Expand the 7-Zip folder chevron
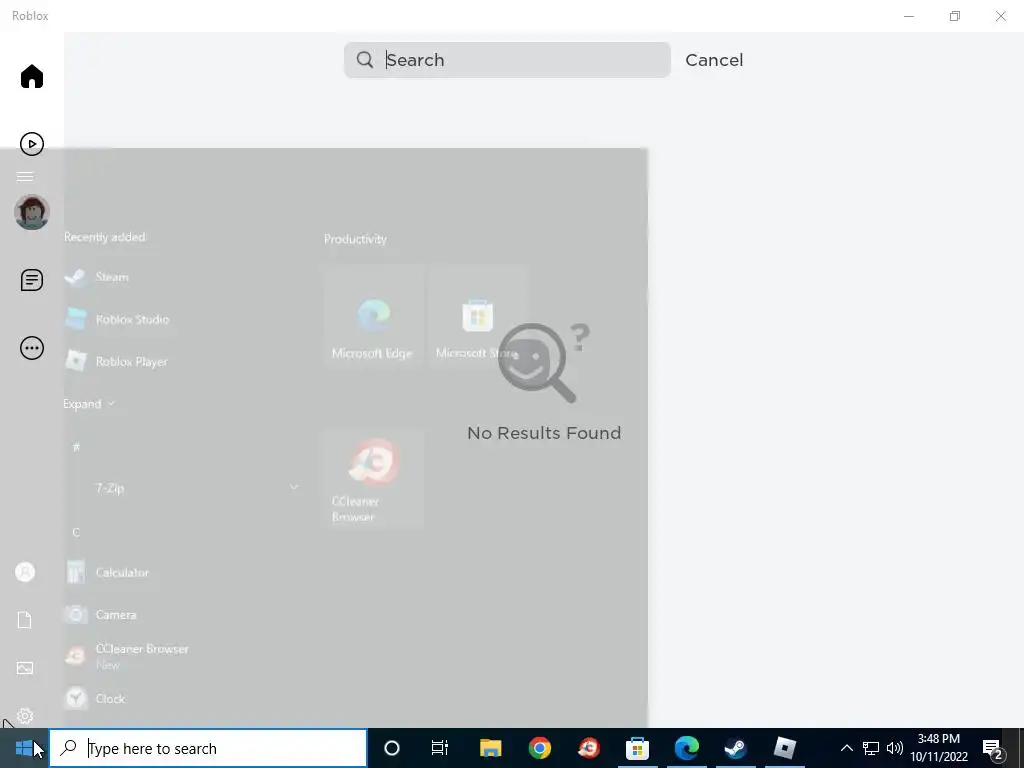The height and width of the screenshot is (768, 1024). click(294, 487)
